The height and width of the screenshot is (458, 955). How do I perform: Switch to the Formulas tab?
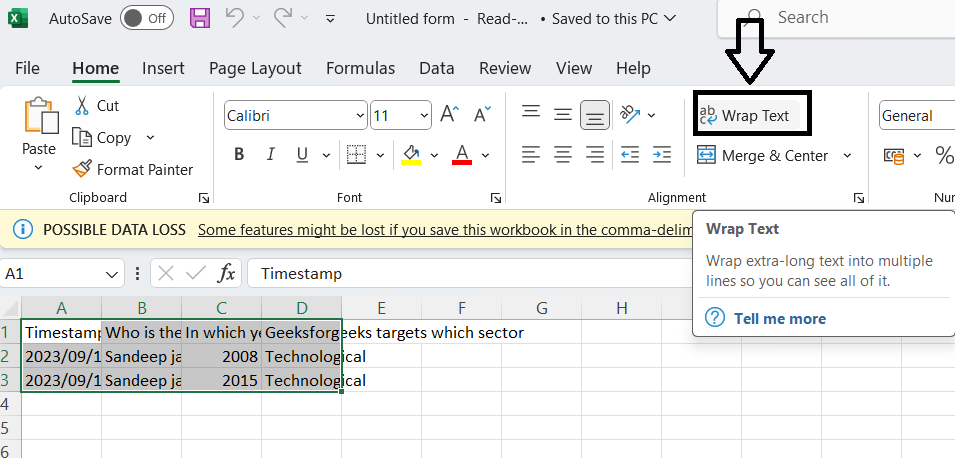pos(361,68)
